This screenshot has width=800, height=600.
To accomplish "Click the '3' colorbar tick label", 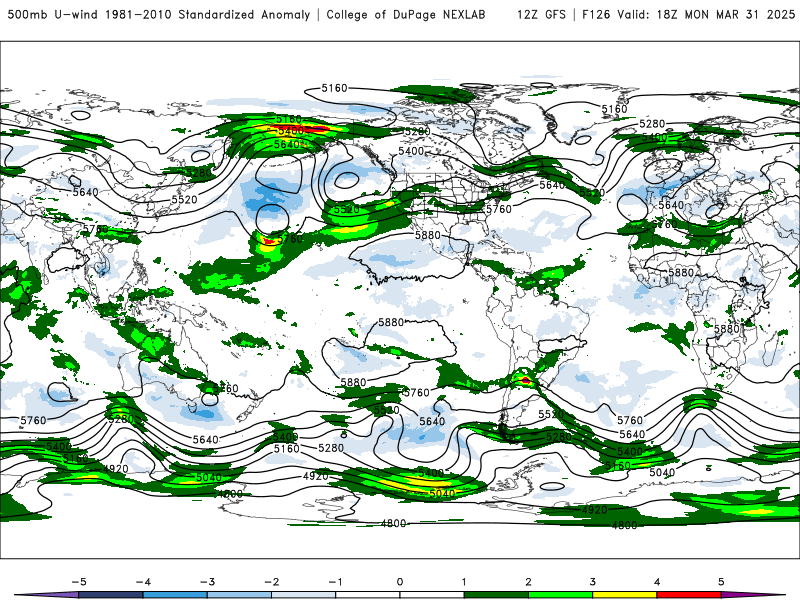I will point(592,582).
